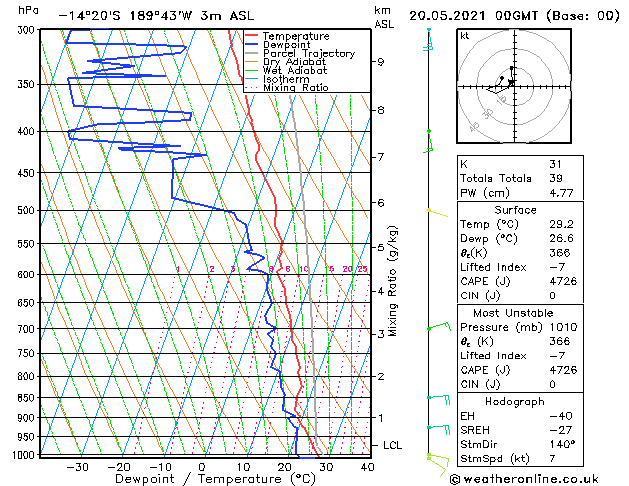The image size is (629, 486).
Task: Click the Mixing Ratio legend entry
Action: [x=286, y=87]
